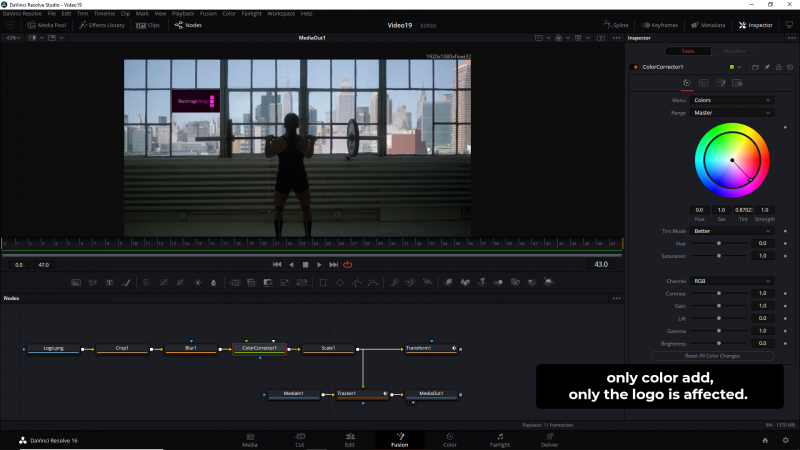Open the Fusion menu in menu bar
The image size is (800, 450).
207,13
